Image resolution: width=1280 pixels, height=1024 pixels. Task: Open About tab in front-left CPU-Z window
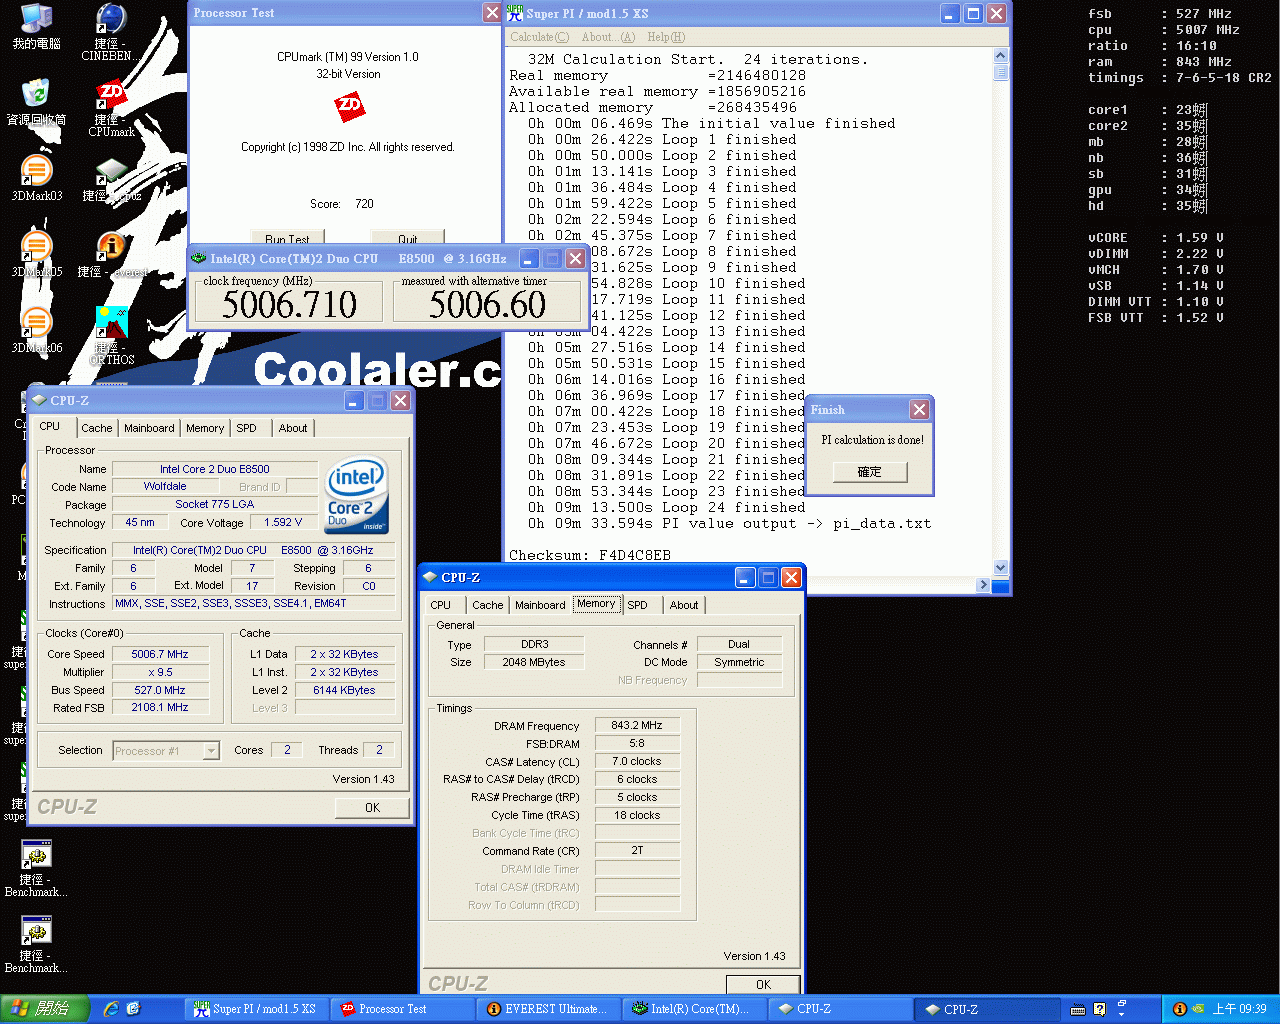(293, 428)
